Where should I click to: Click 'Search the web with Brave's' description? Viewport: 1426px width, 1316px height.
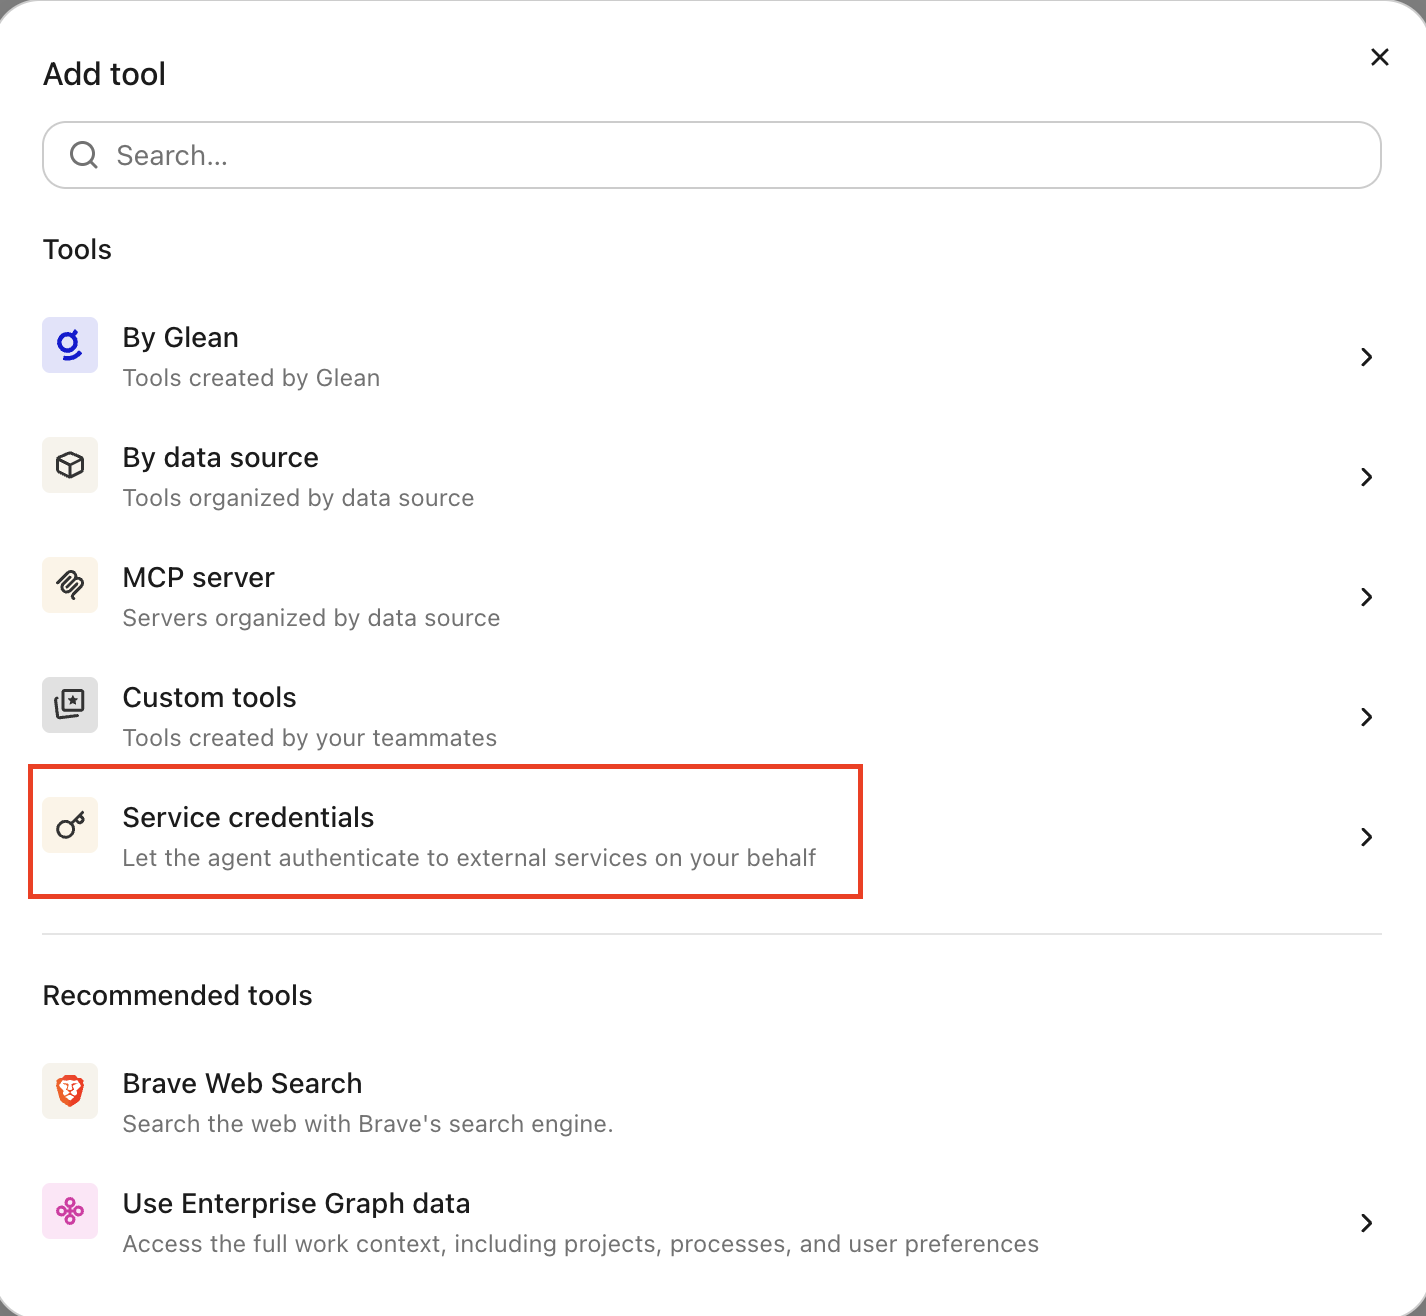click(x=367, y=1124)
